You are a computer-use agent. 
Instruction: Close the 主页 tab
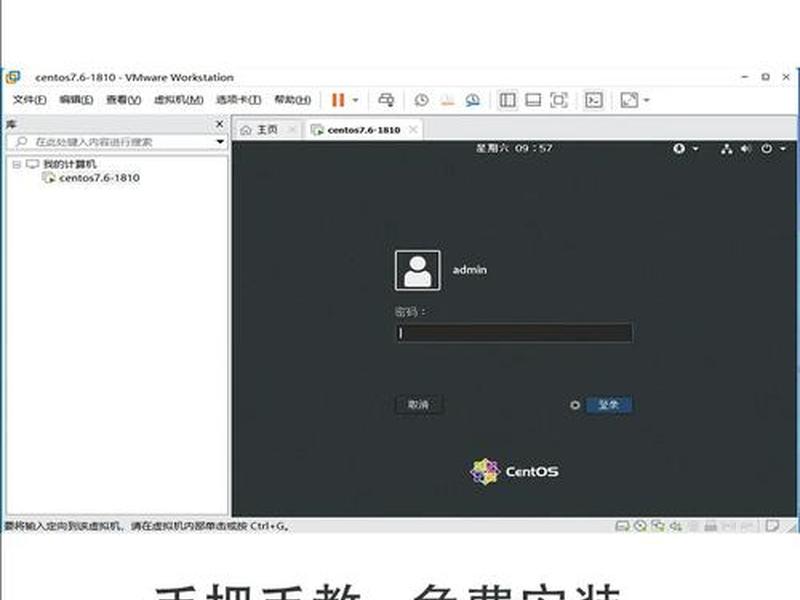(x=292, y=130)
